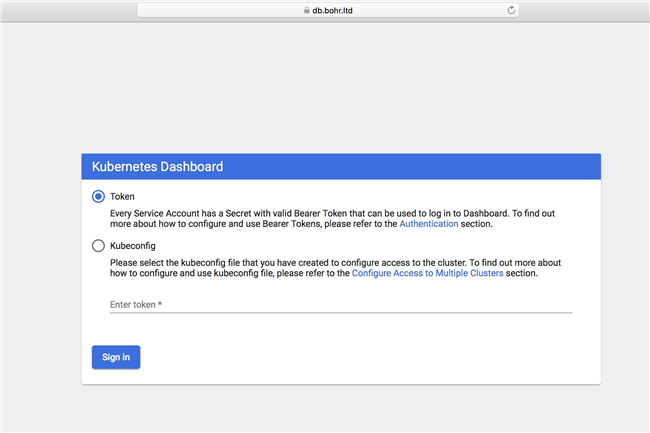Open the Authentication documentation link
Viewport: 650px width, 433px height.
(x=429, y=224)
